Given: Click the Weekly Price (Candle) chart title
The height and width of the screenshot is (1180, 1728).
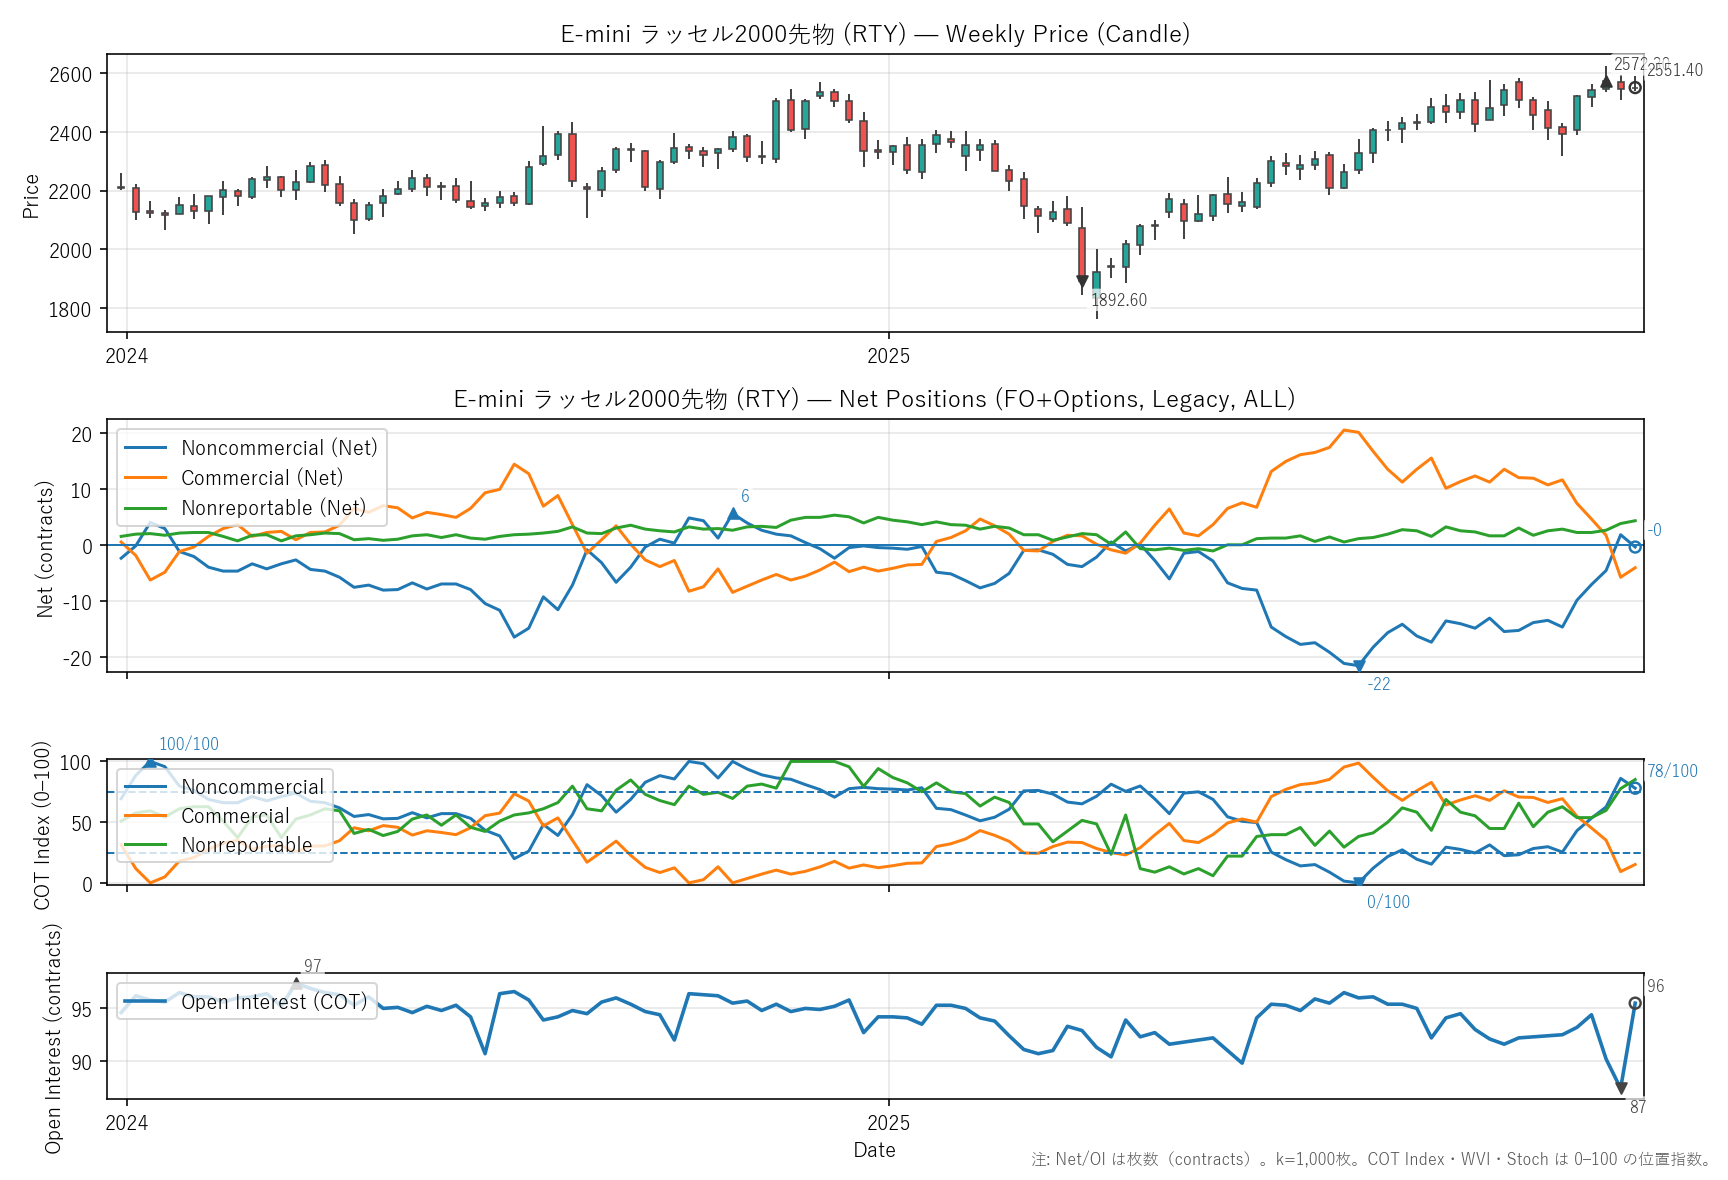Looking at the screenshot, I should (x=875, y=34).
